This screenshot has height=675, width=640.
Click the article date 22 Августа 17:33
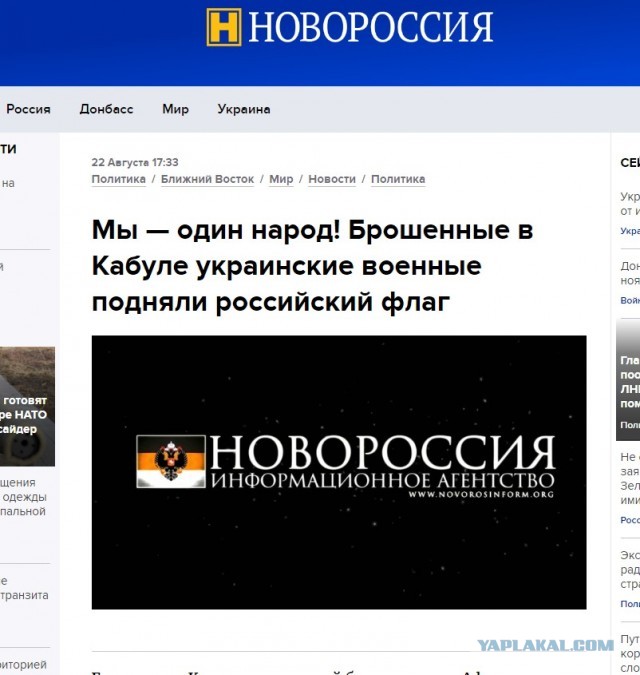click(135, 162)
